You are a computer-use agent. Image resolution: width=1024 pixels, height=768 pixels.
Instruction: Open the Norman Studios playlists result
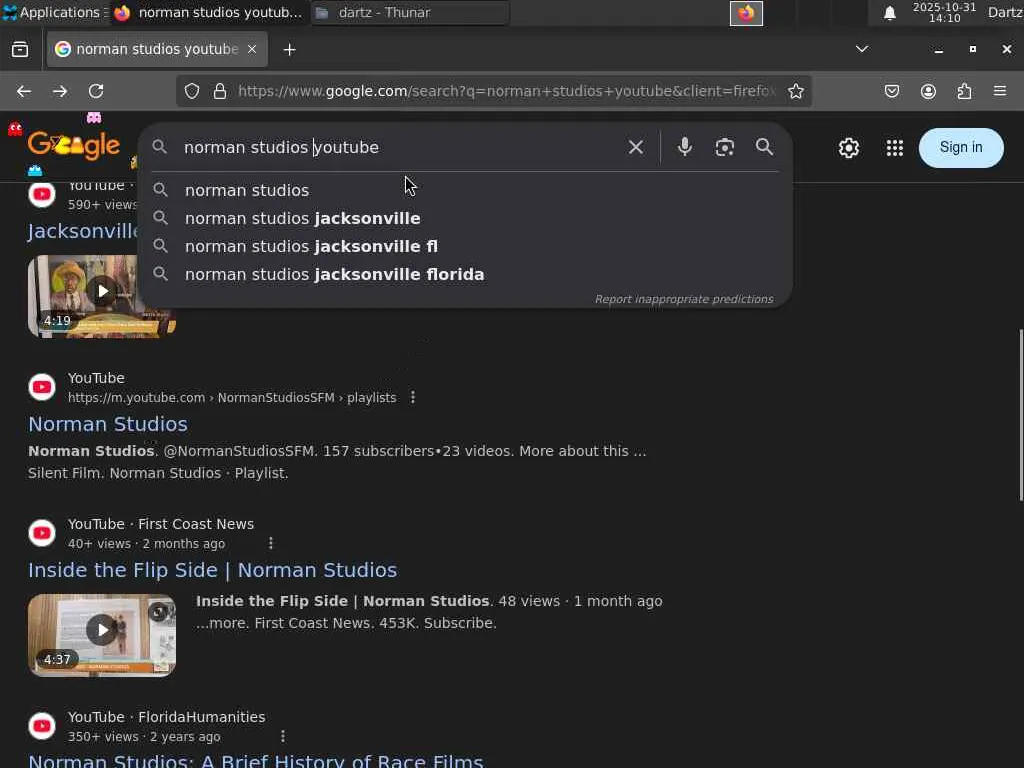coord(108,424)
